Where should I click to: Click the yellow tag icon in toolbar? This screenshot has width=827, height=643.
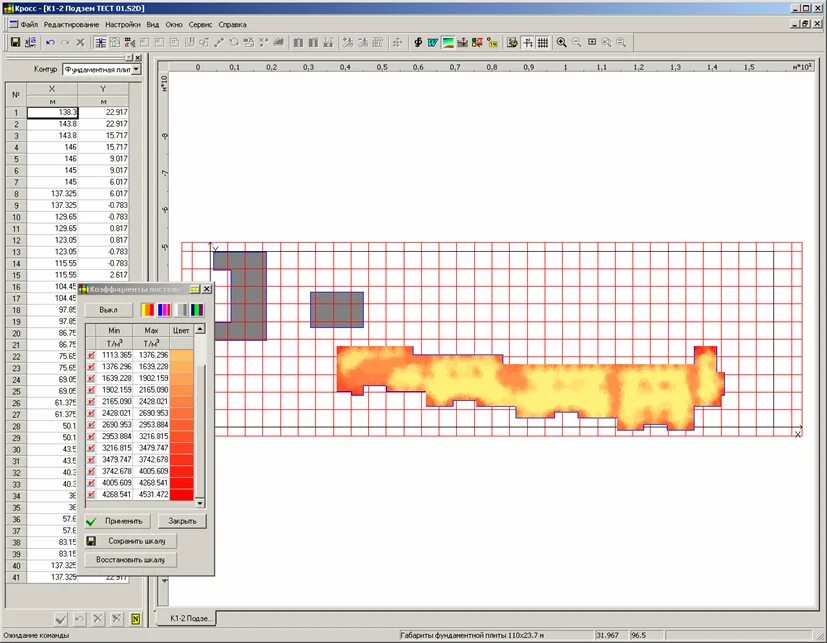[493, 42]
